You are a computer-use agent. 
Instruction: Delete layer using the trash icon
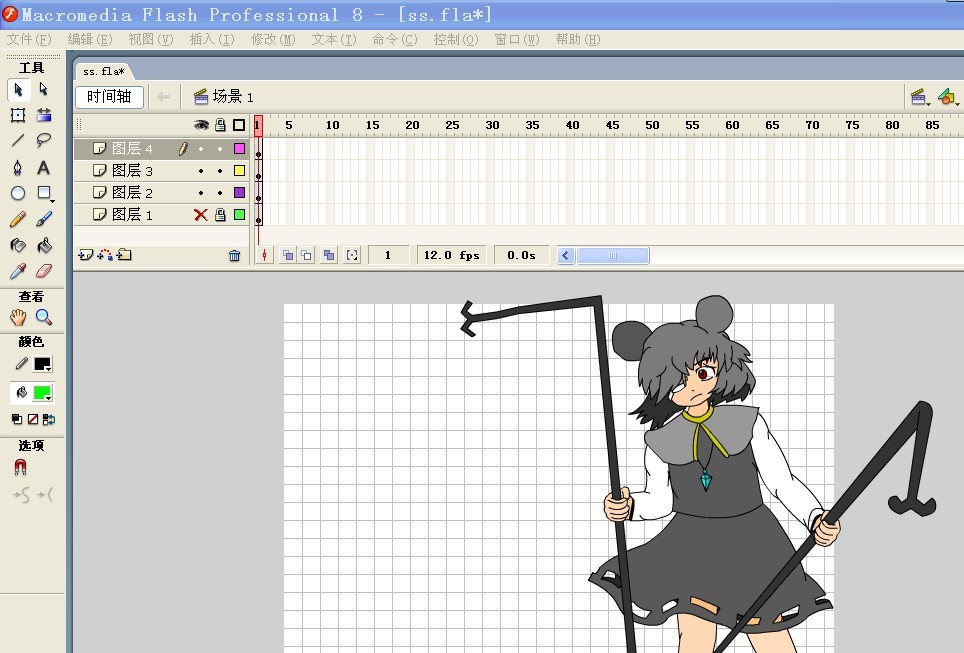click(235, 256)
